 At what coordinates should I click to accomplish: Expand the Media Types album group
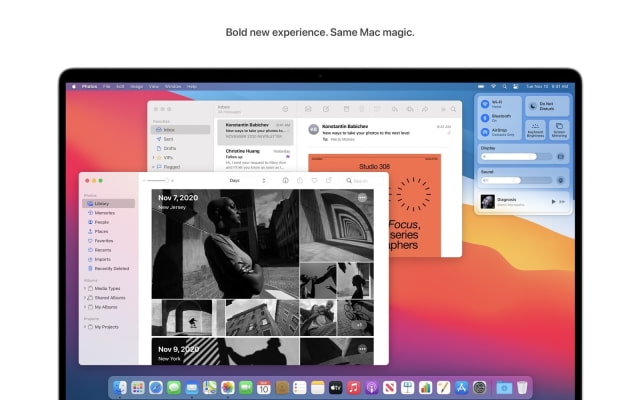point(85,287)
